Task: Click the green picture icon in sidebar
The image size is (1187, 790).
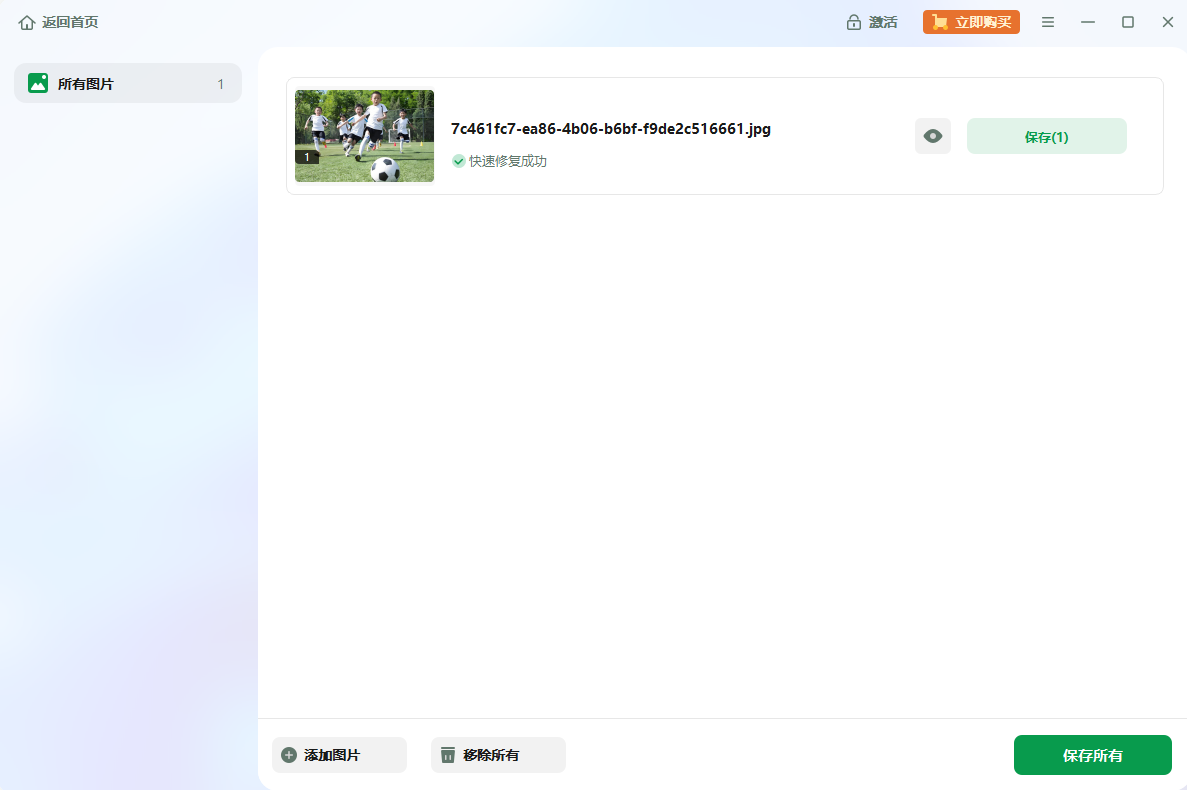Action: (38, 84)
